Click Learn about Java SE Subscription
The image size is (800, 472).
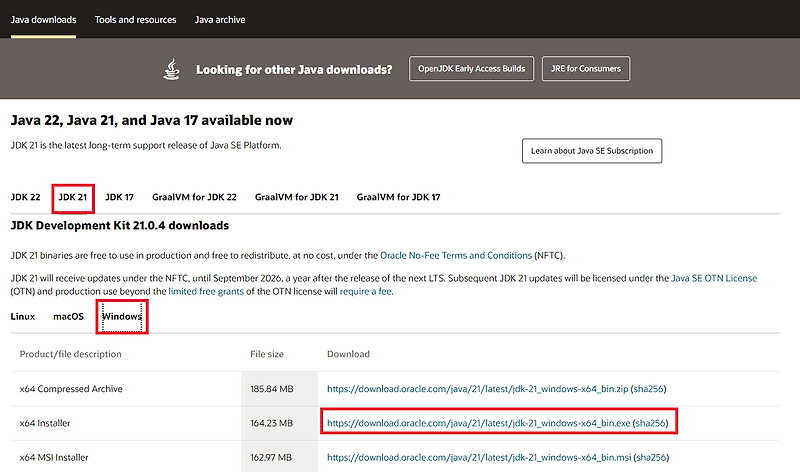click(592, 151)
